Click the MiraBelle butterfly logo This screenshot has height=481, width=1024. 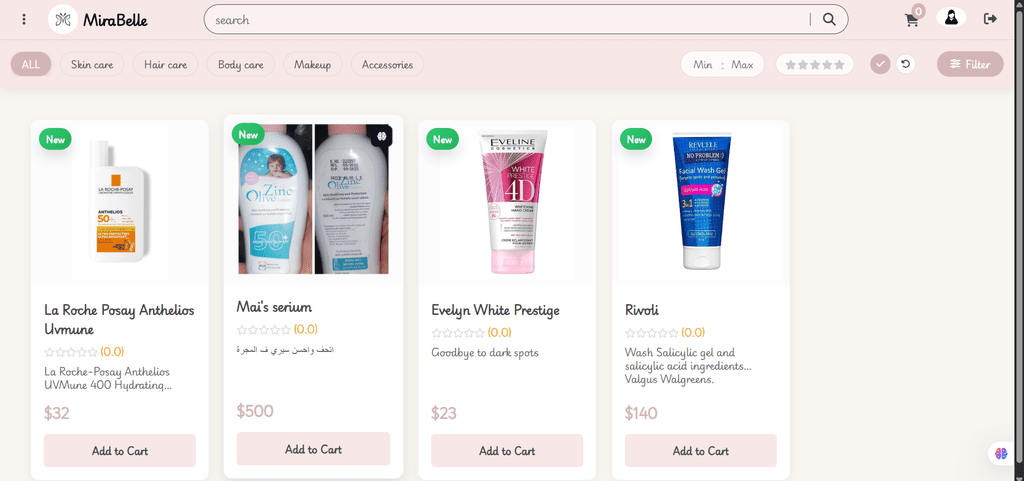tap(63, 20)
